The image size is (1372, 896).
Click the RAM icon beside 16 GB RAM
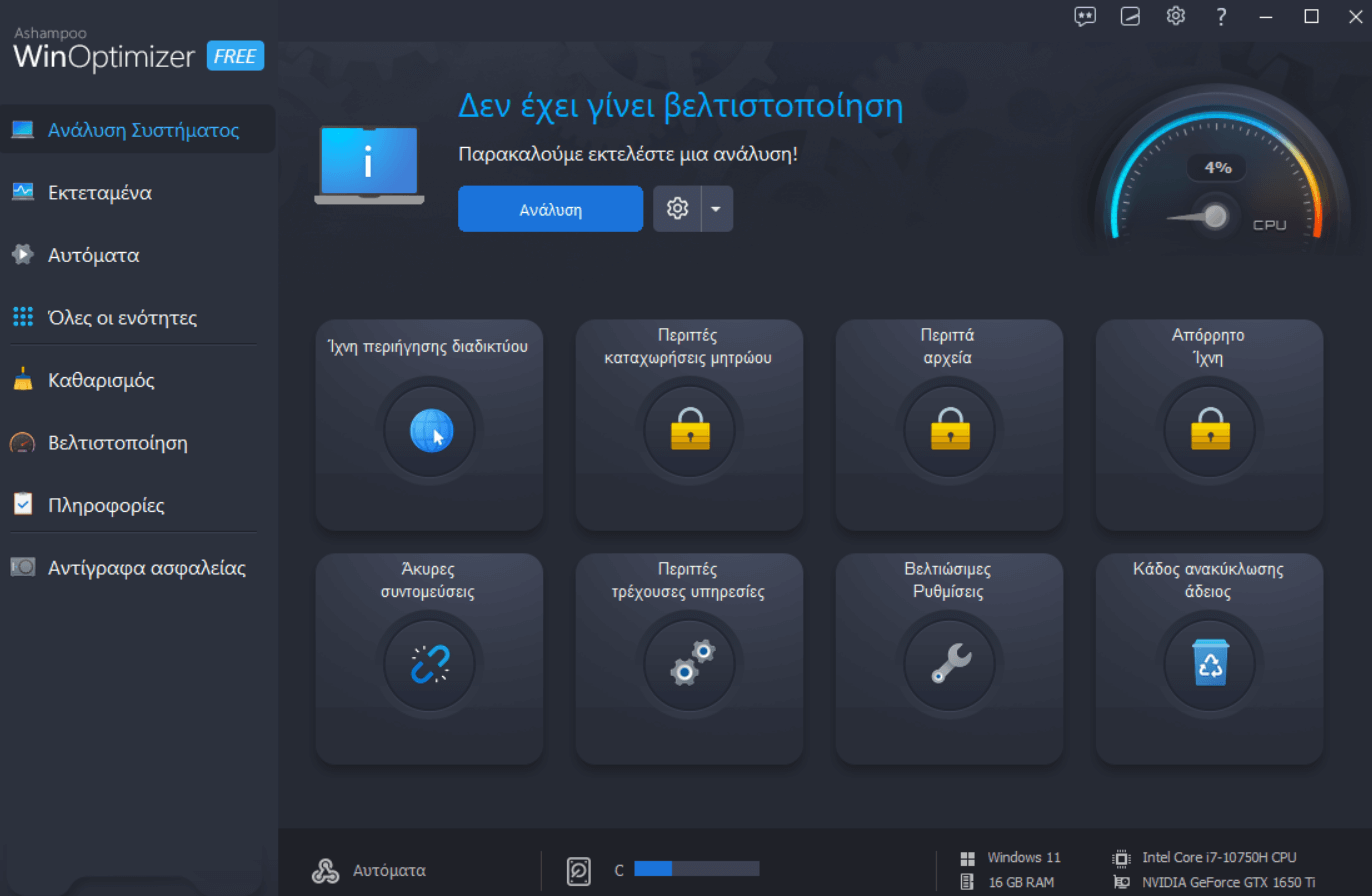coord(967,883)
